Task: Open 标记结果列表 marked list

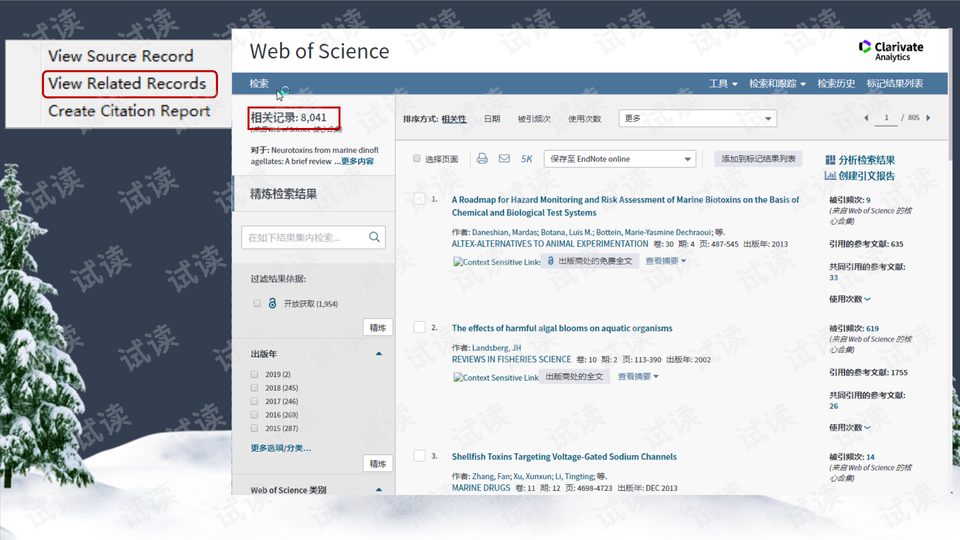Action: click(x=894, y=83)
